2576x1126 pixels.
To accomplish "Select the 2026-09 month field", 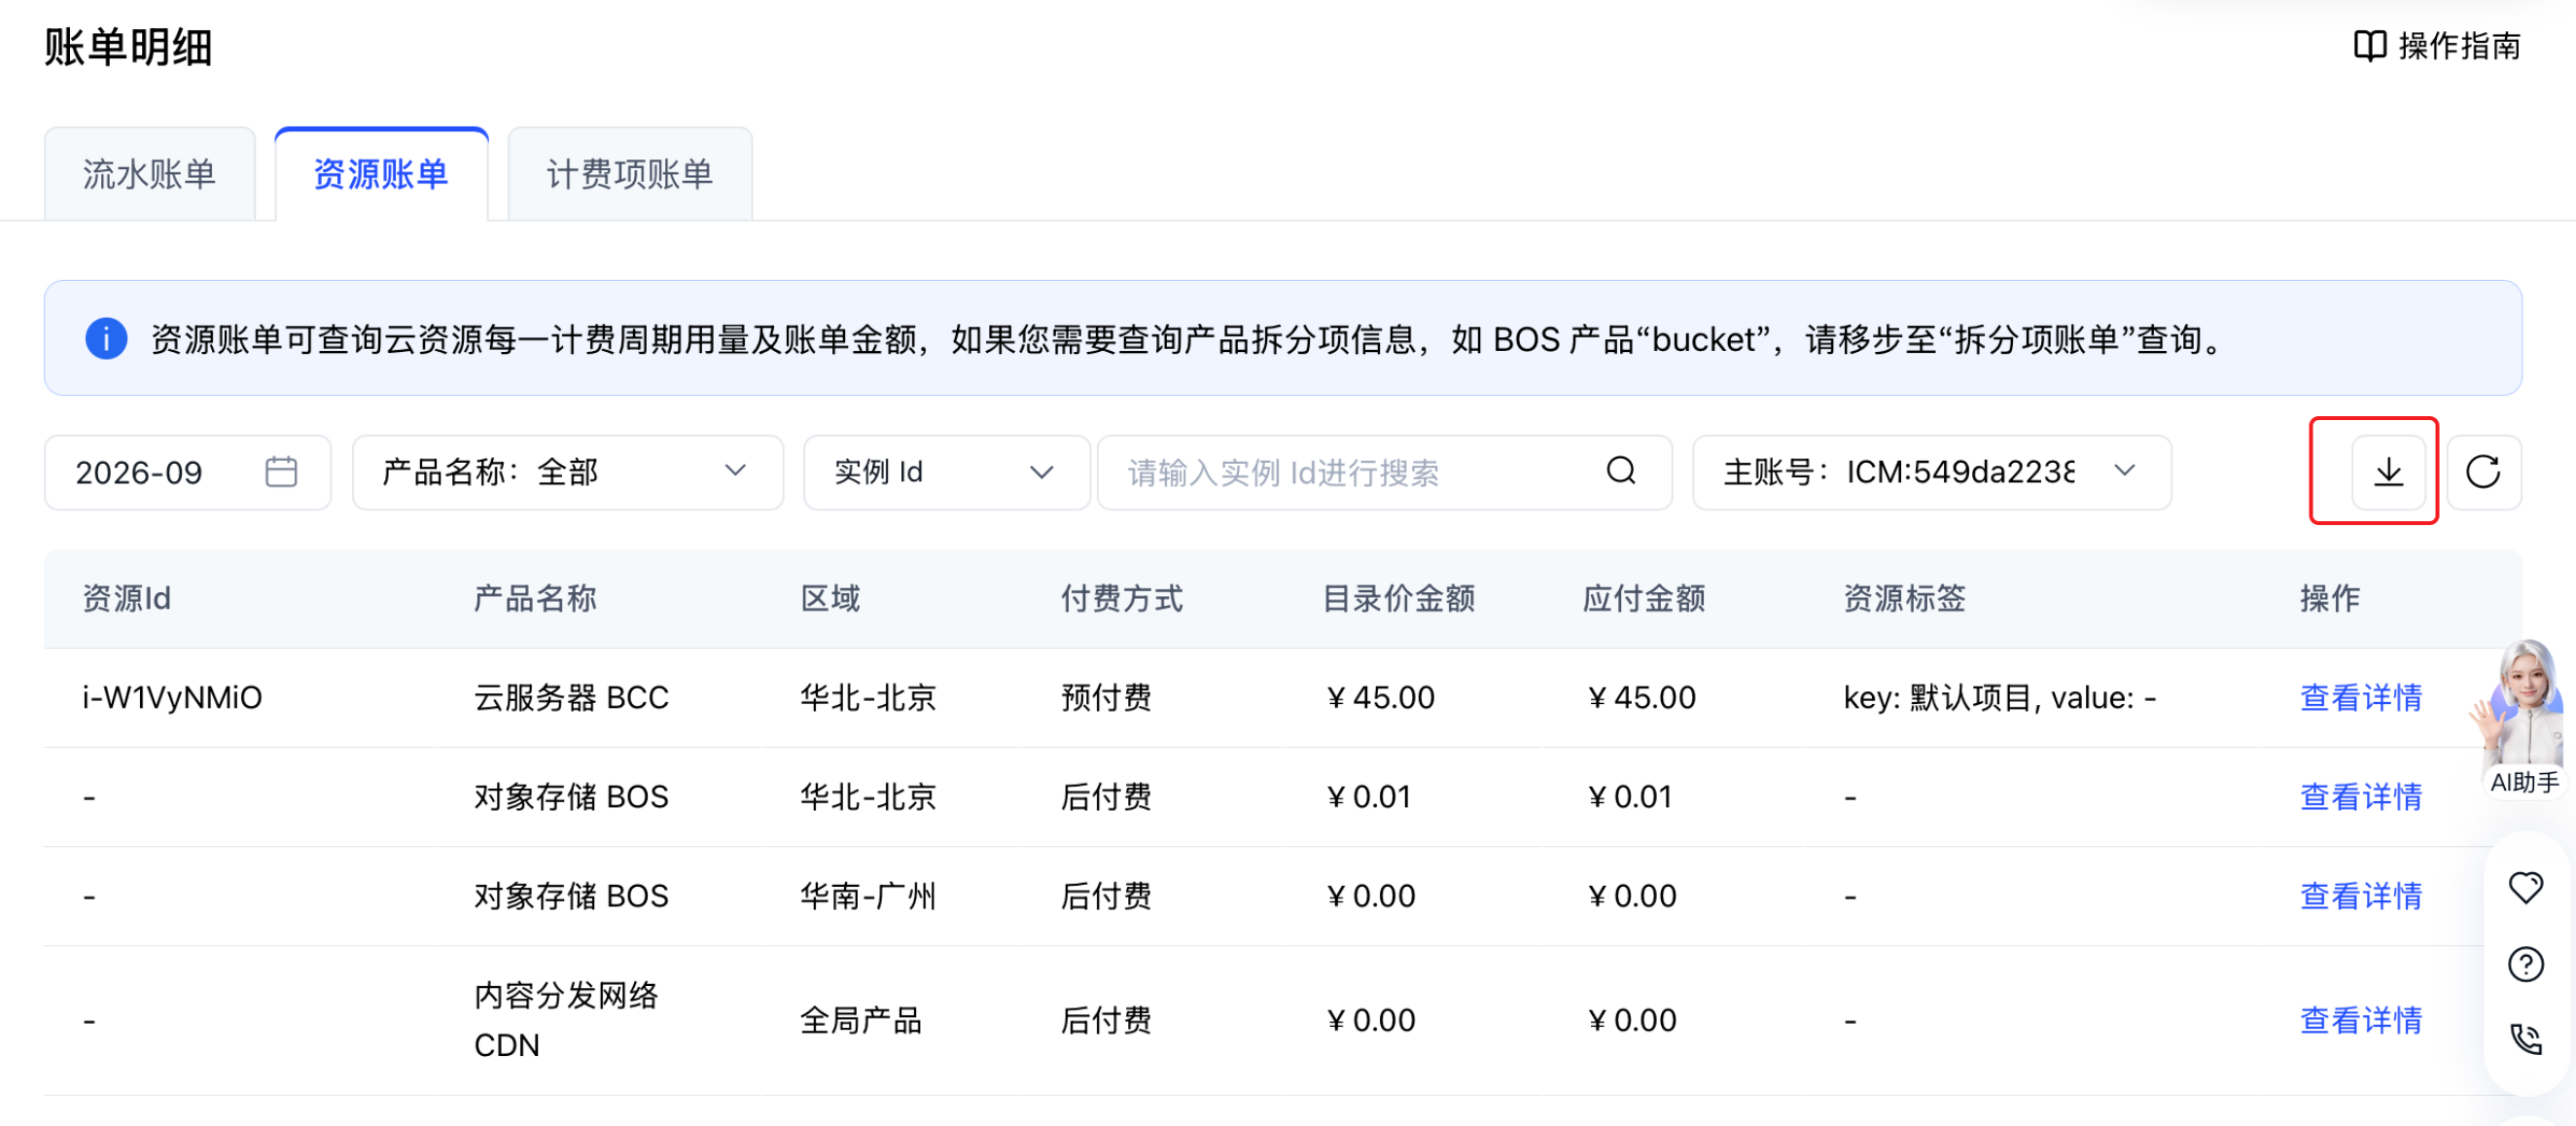I will tap(187, 472).
